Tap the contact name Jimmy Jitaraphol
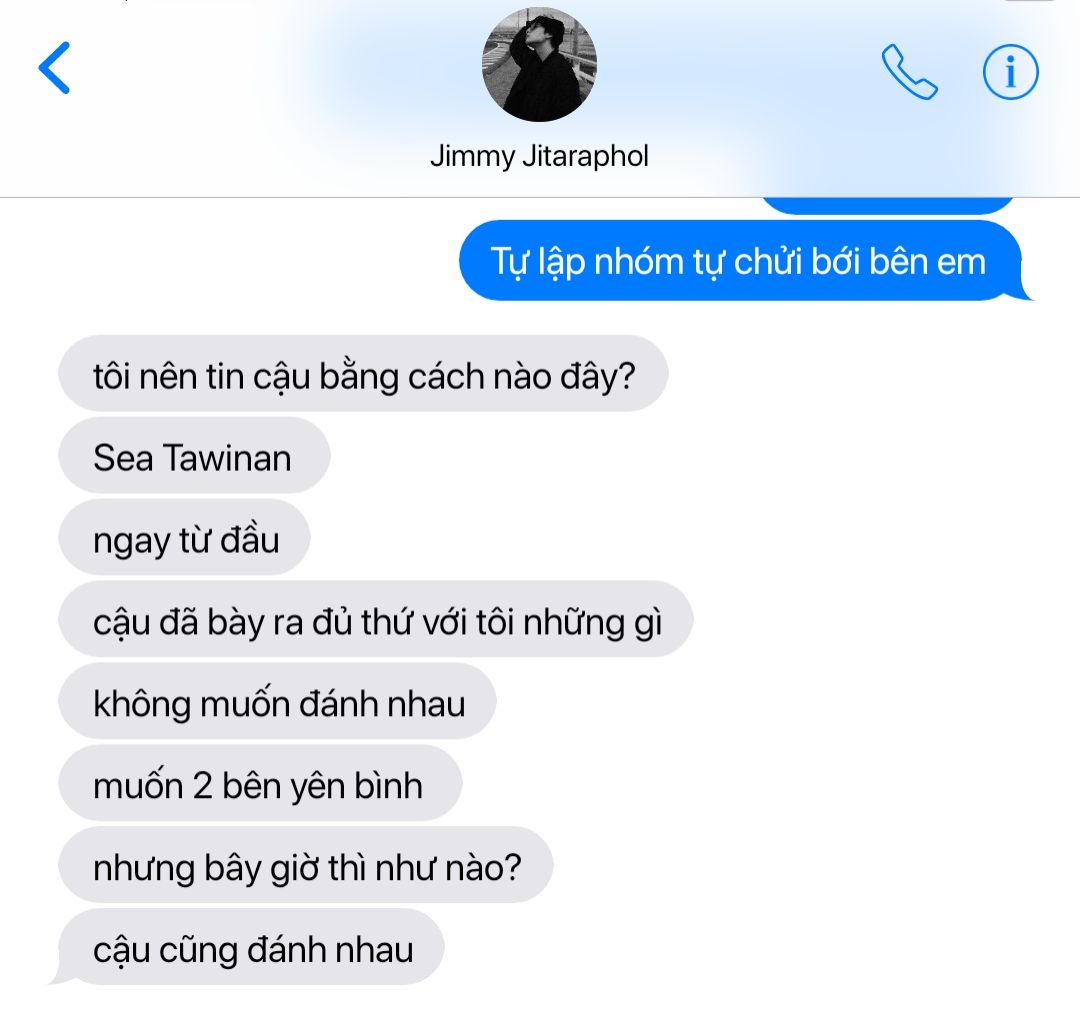This screenshot has height=1017, width=1080. point(539,156)
